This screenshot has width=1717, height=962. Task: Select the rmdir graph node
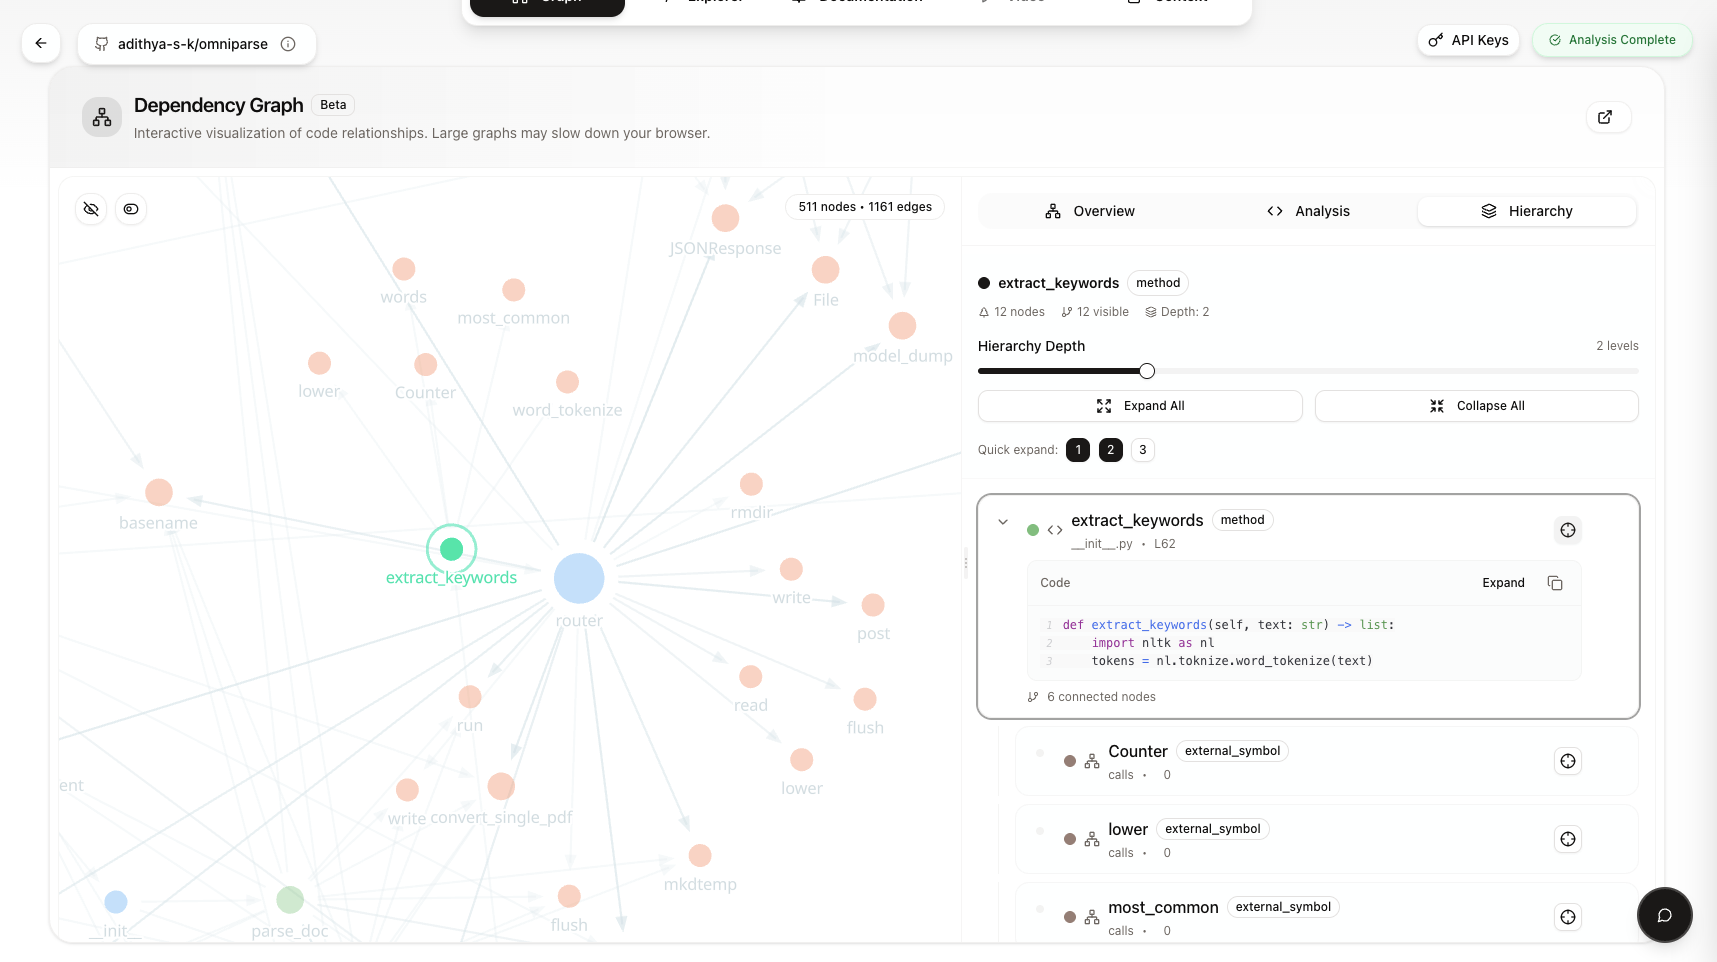[751, 484]
